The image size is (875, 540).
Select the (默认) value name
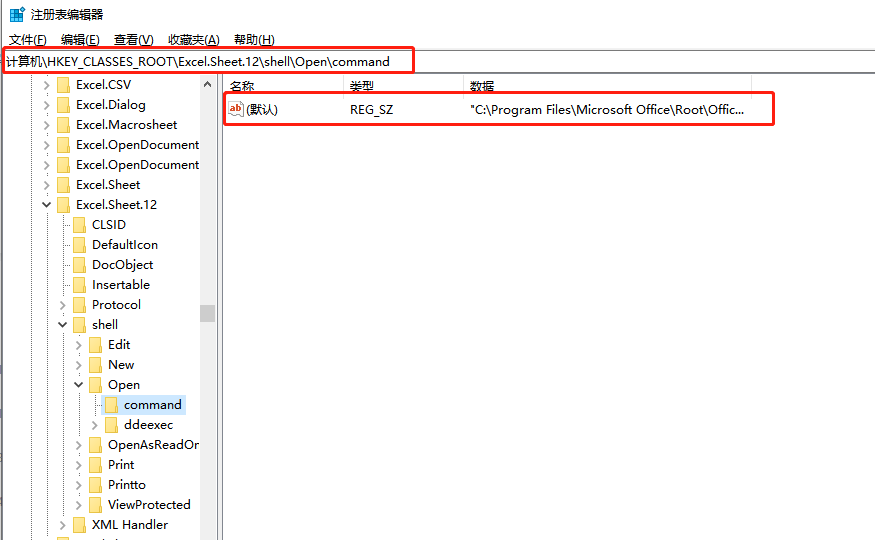262,110
